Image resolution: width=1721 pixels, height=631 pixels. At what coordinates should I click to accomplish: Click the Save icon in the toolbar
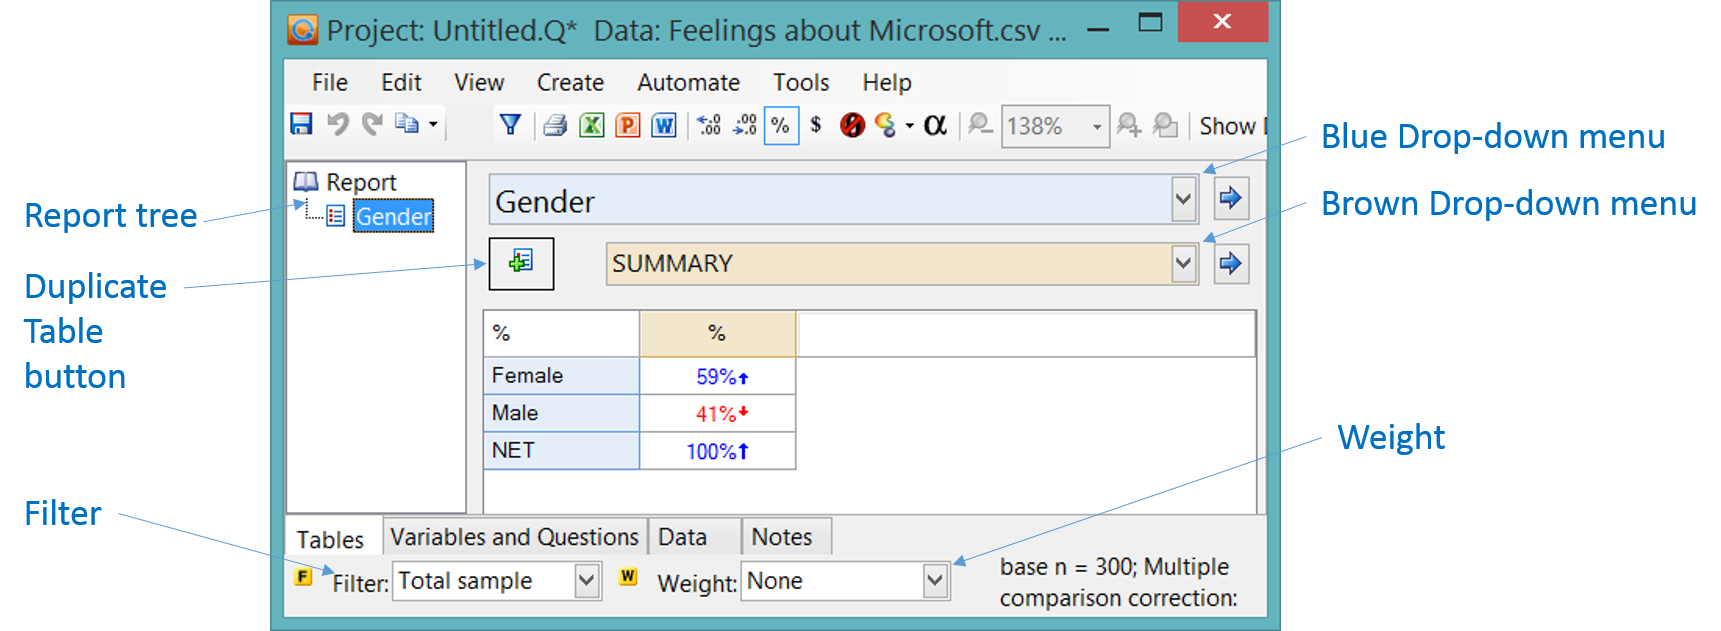[301, 124]
